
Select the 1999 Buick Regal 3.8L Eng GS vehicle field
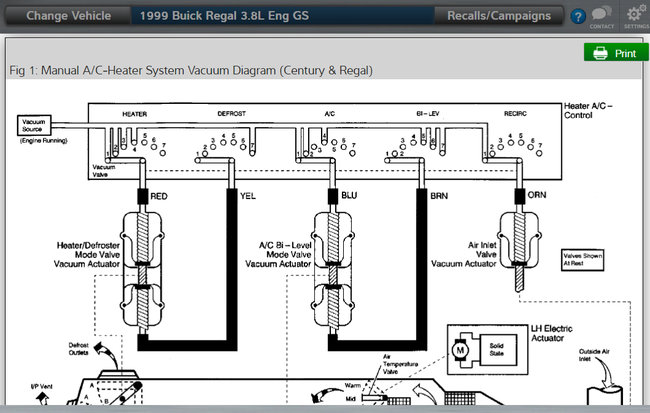pyautogui.click(x=283, y=16)
